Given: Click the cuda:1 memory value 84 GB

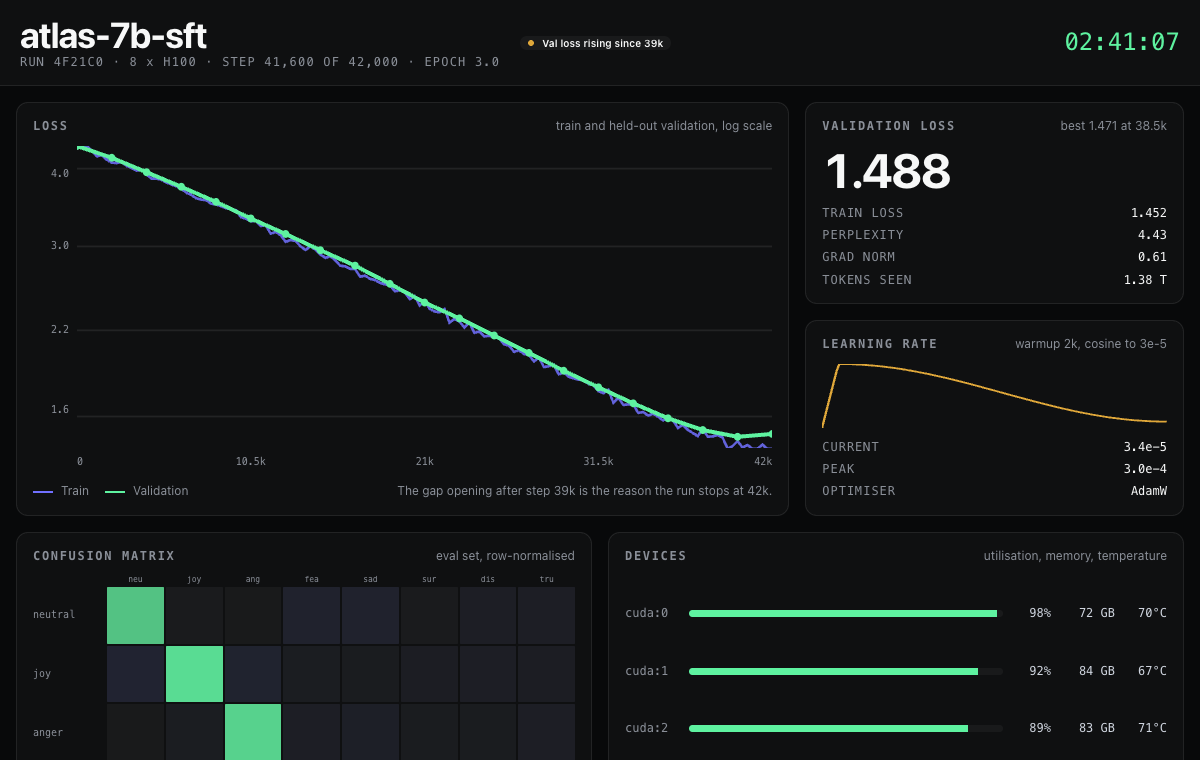Looking at the screenshot, I should click(x=1096, y=672).
